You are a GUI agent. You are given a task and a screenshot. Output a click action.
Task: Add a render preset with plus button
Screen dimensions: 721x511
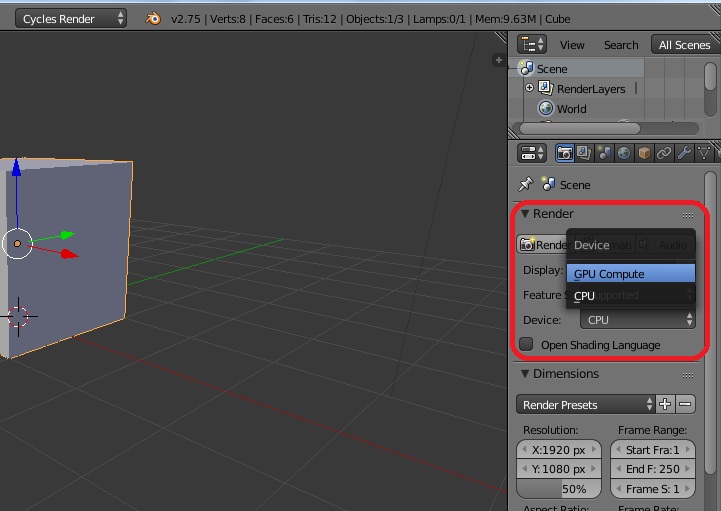coord(666,405)
